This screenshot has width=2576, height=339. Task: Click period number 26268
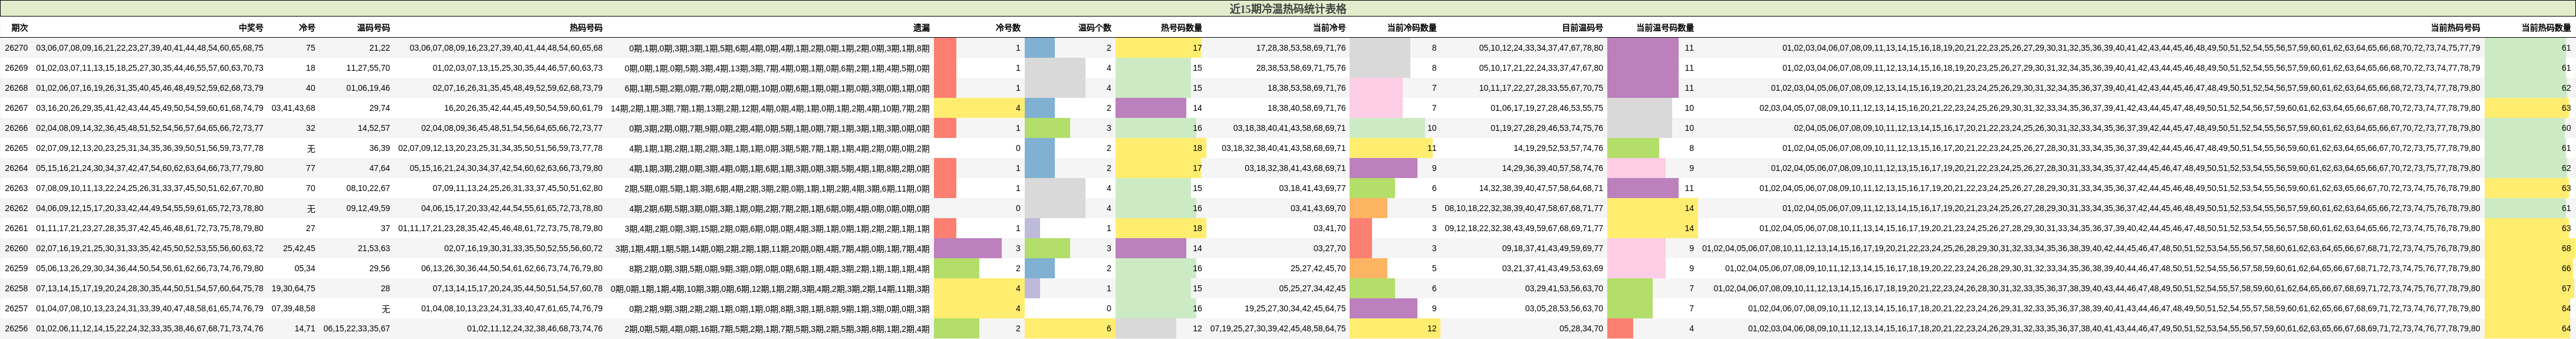(x=16, y=88)
